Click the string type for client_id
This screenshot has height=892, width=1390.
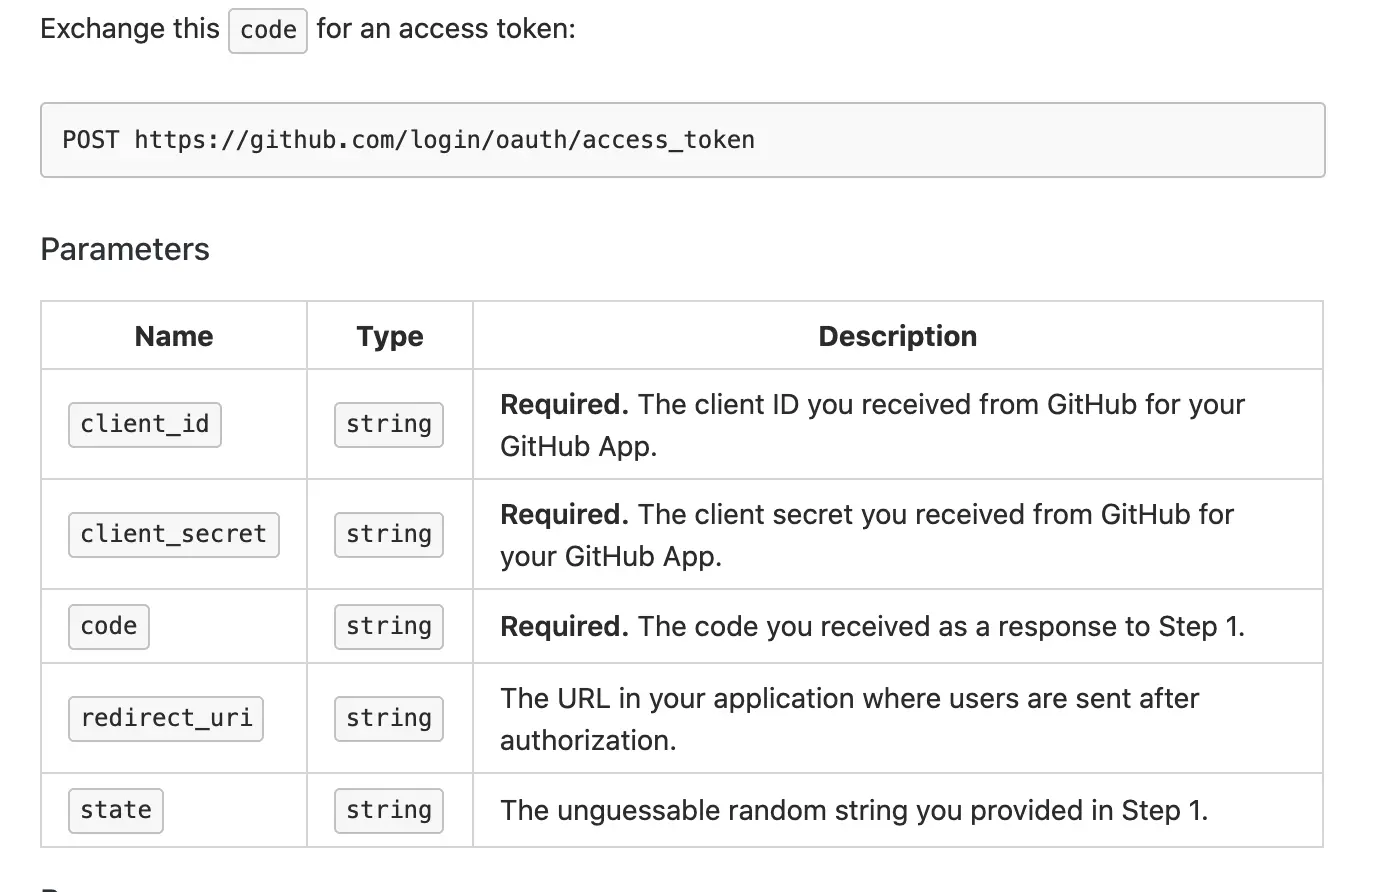coord(389,424)
